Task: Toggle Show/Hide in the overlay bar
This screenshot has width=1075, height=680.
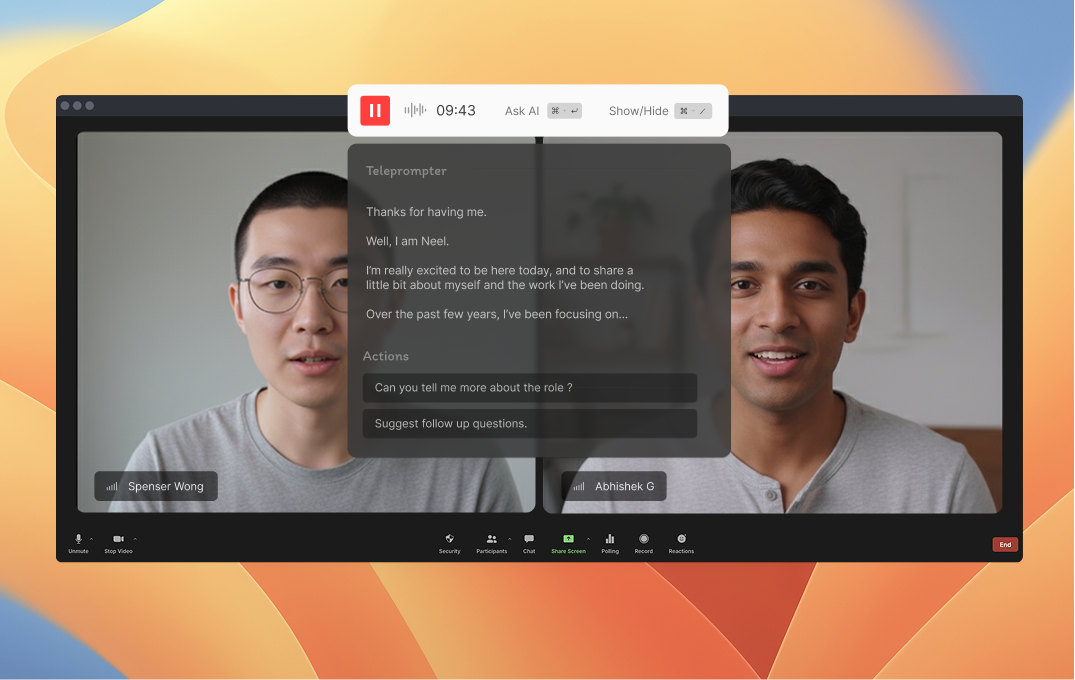Action: click(638, 111)
